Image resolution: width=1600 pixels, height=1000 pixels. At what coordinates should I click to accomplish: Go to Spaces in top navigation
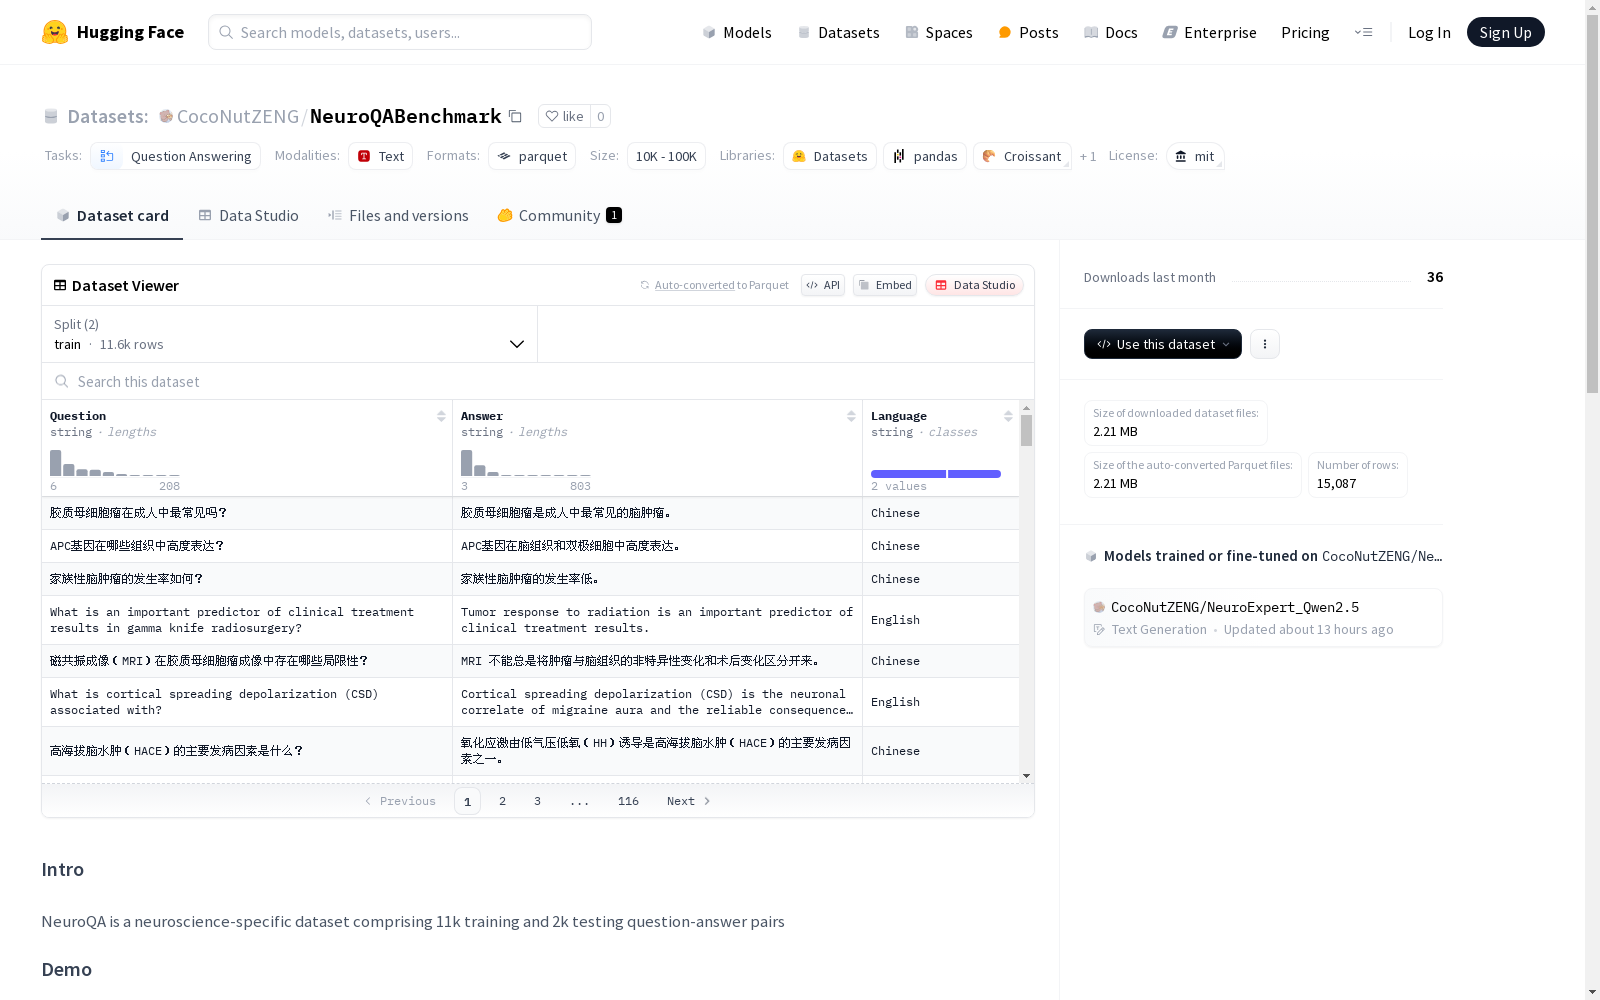click(939, 32)
